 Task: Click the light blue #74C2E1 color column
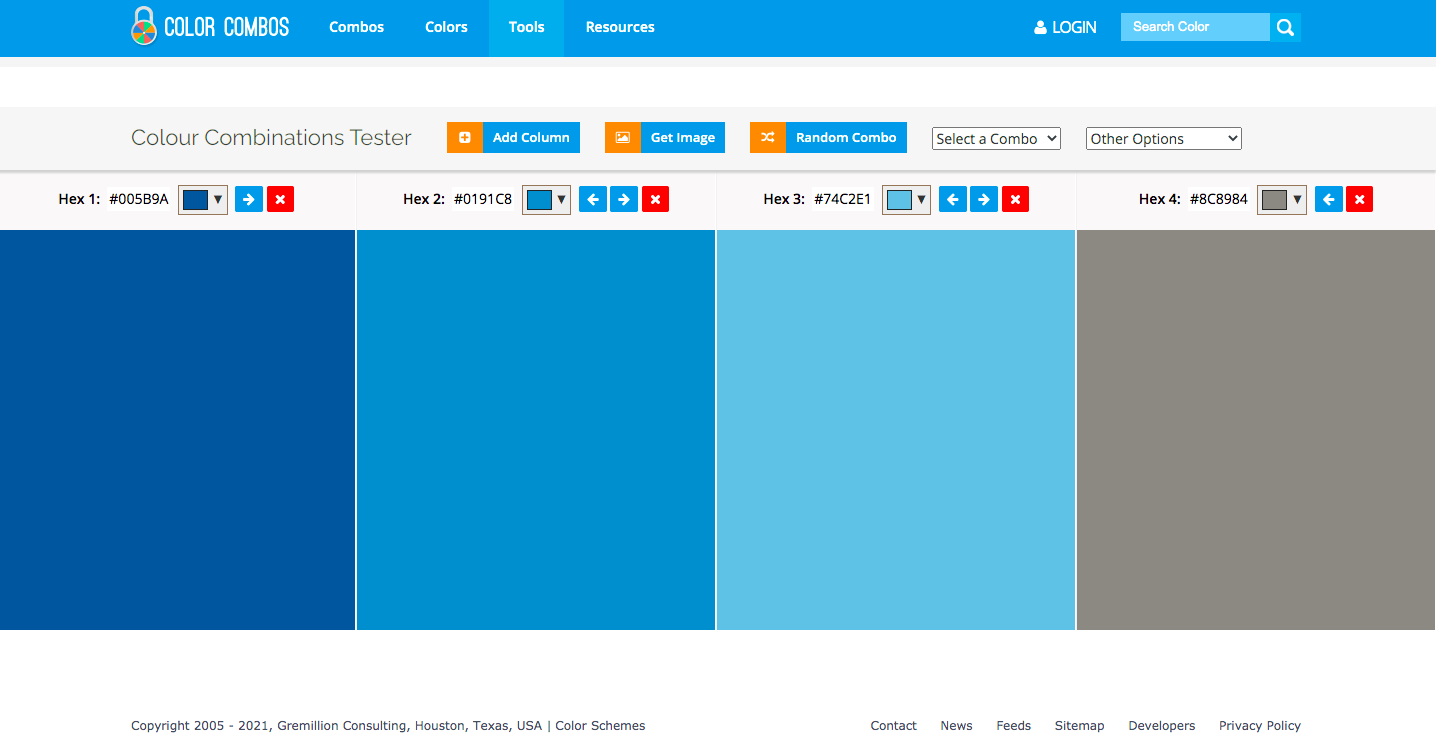click(x=896, y=430)
